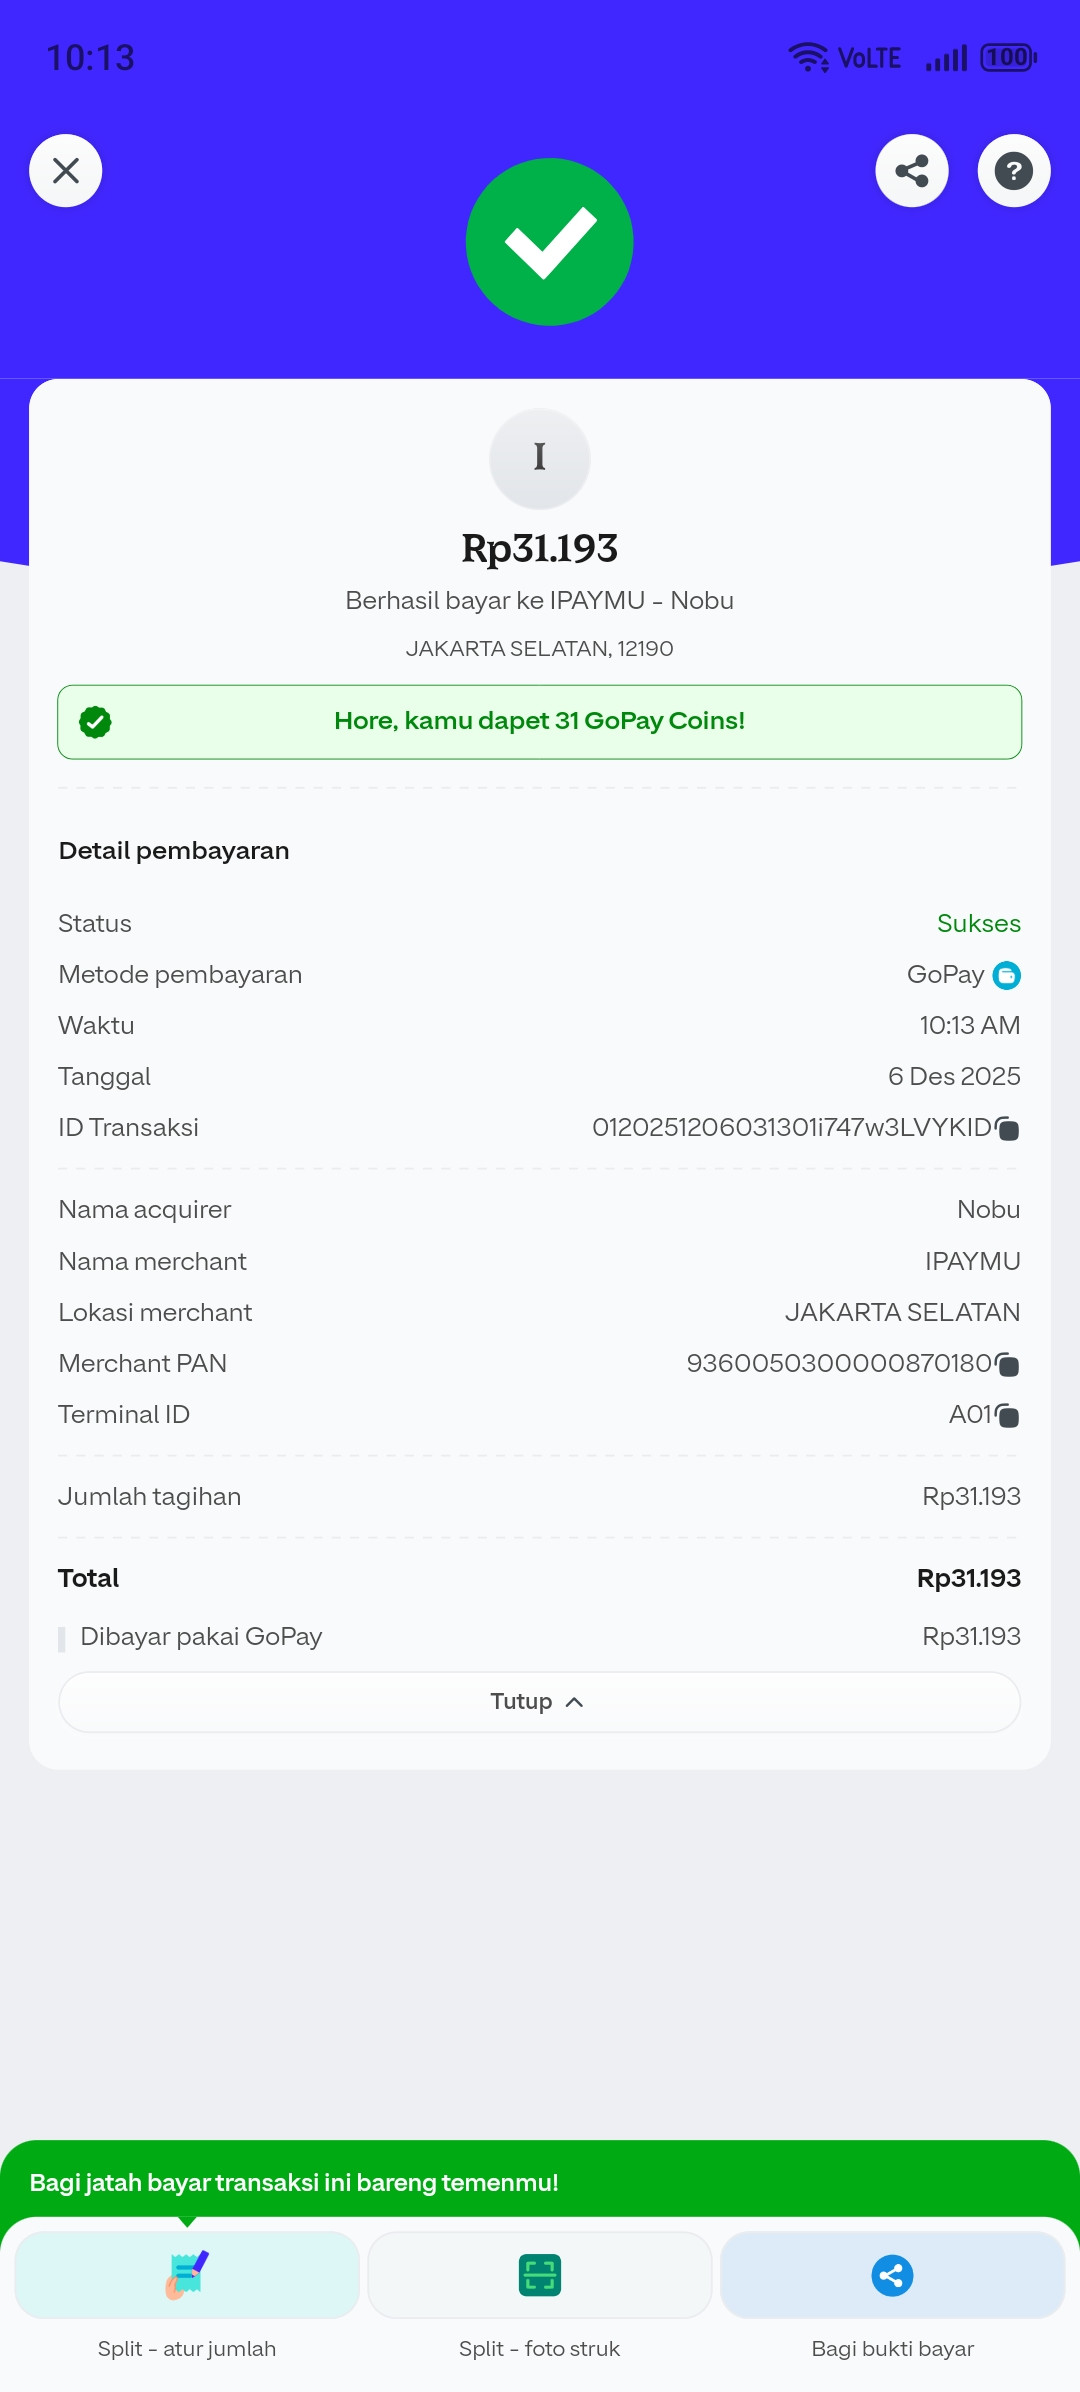Copy the Merchant PAN number

point(1008,1365)
